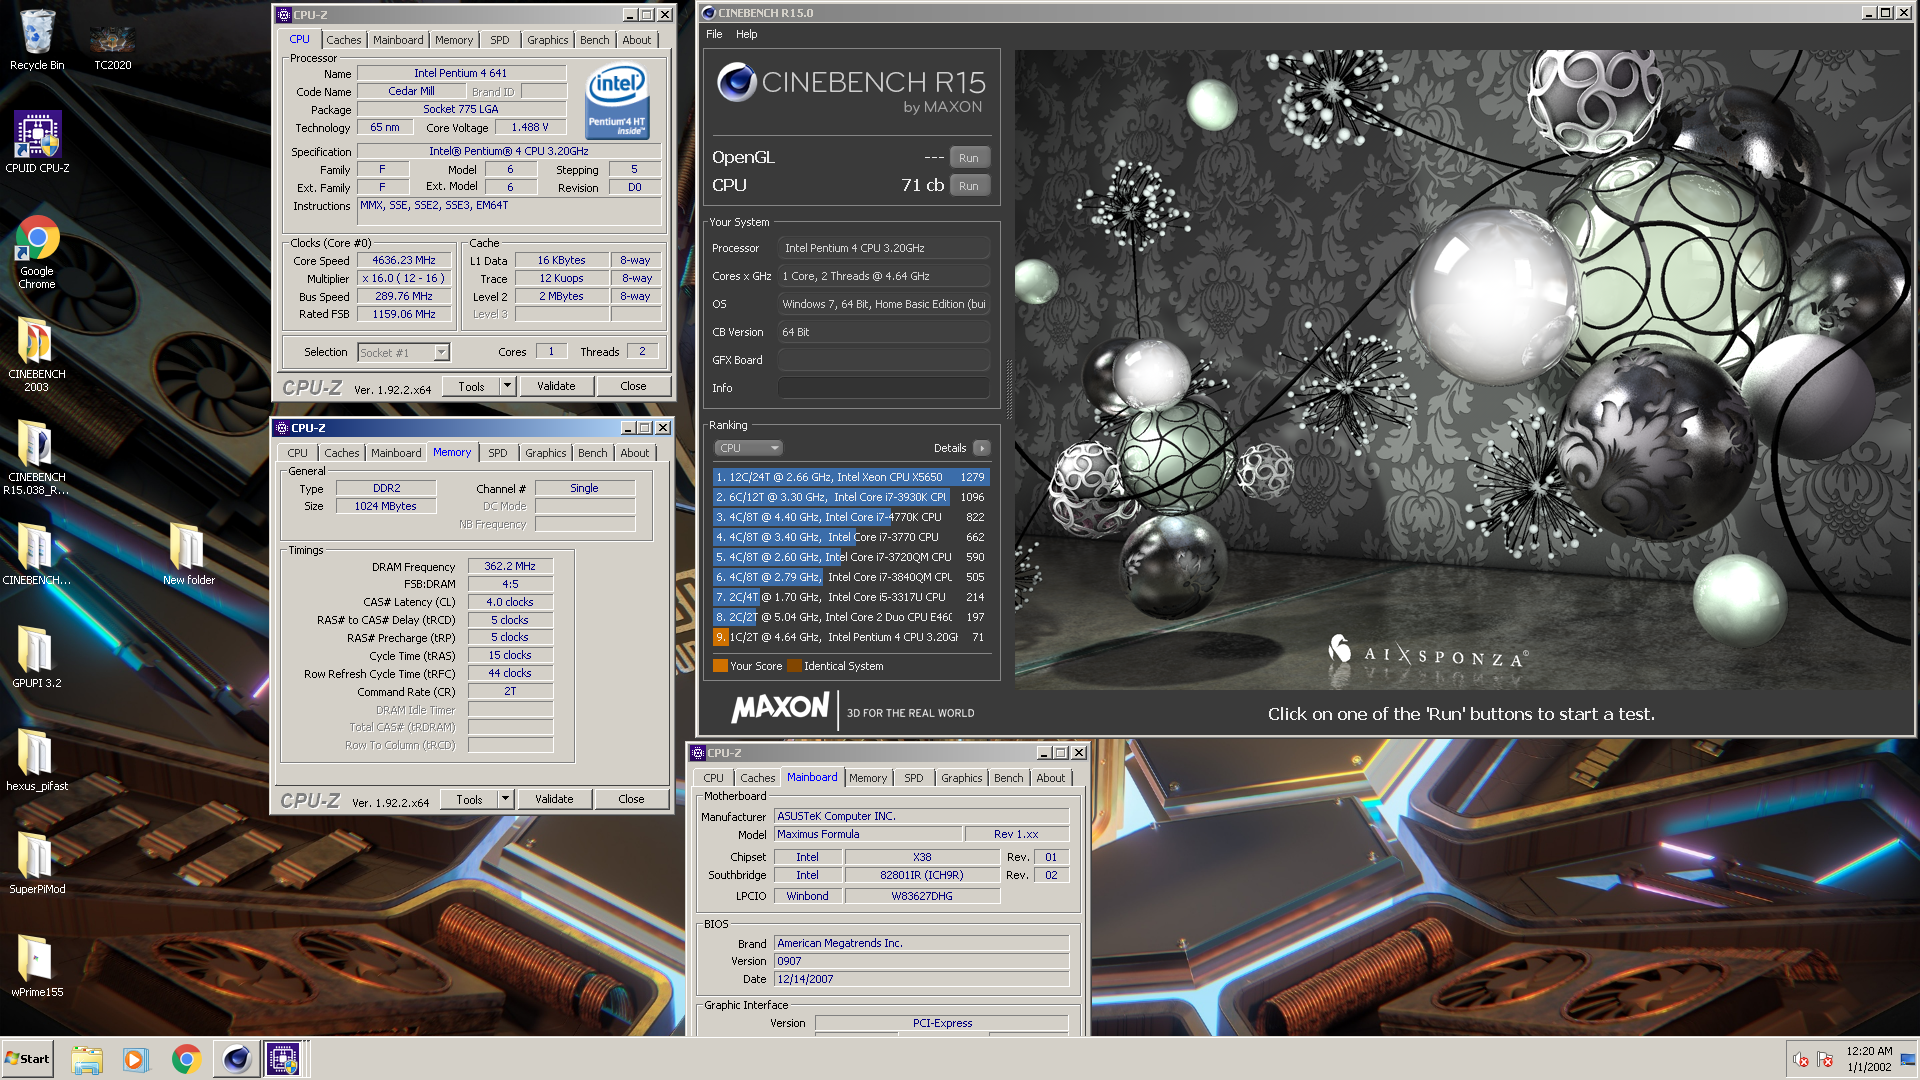This screenshot has height=1080, width=1920.
Task: Click Validate in Memory CPU-Z window
Action: pyautogui.click(x=554, y=799)
